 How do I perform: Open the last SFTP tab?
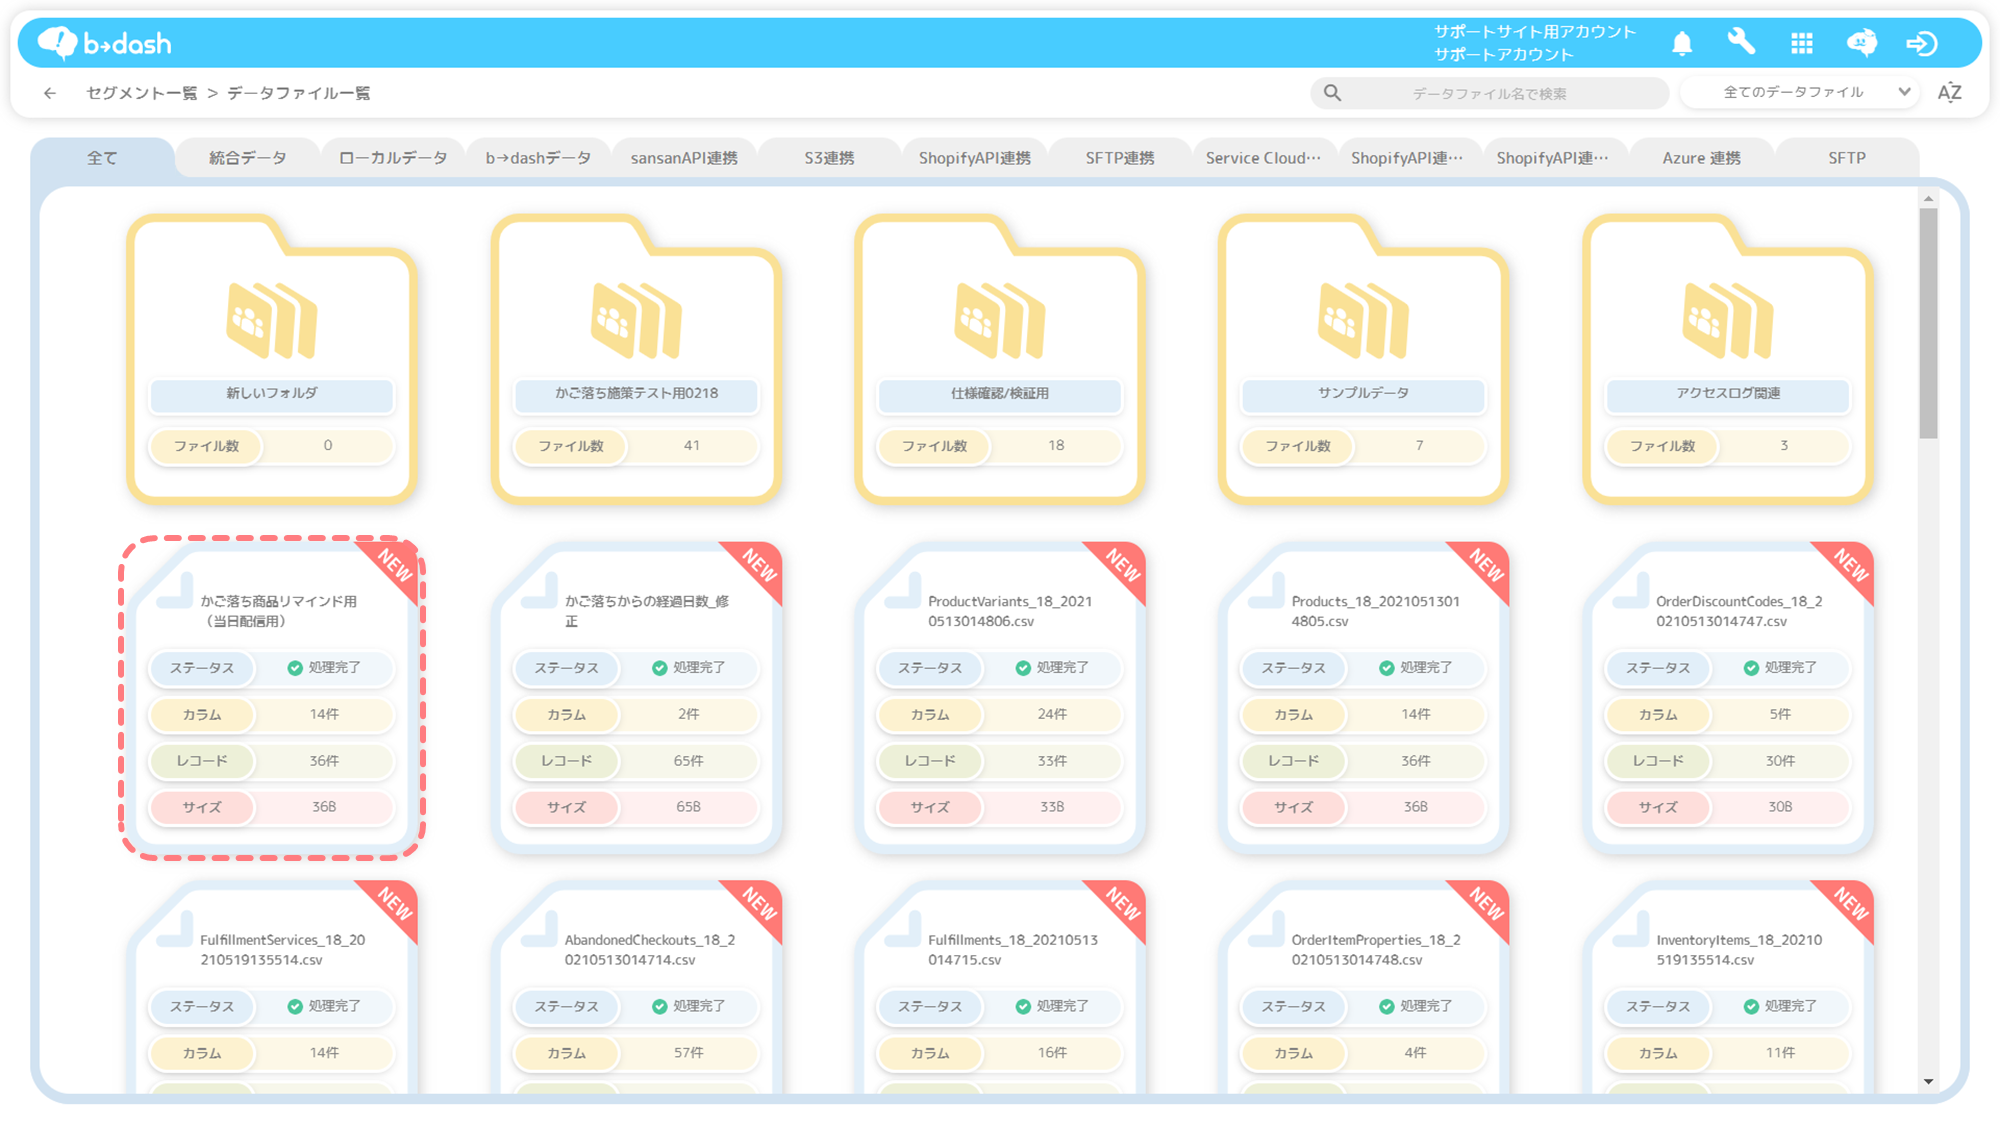(x=1847, y=158)
